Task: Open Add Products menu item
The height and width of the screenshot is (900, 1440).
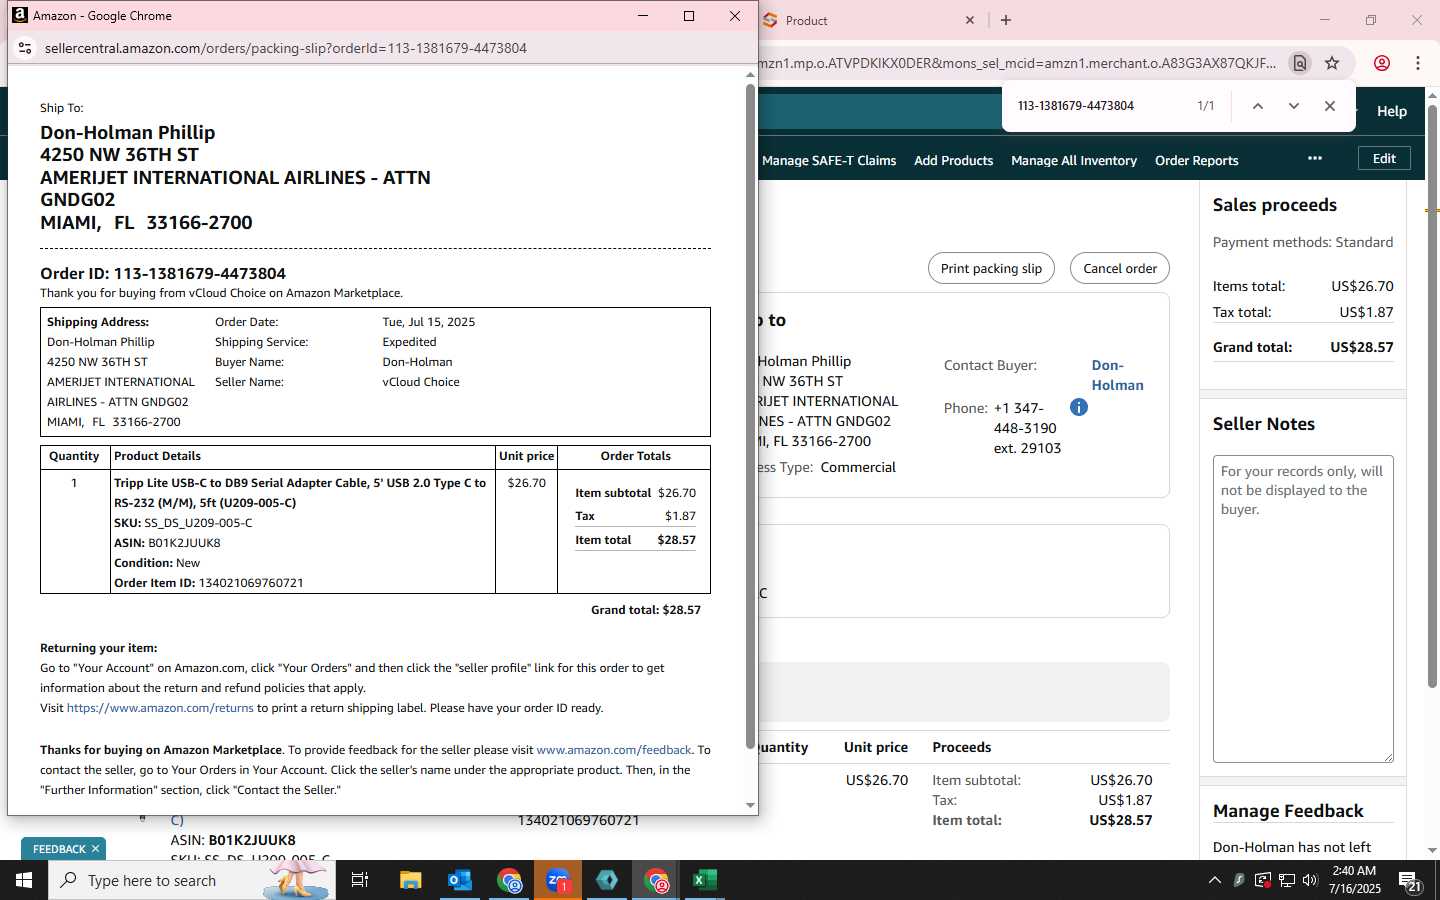Action: pos(953,160)
